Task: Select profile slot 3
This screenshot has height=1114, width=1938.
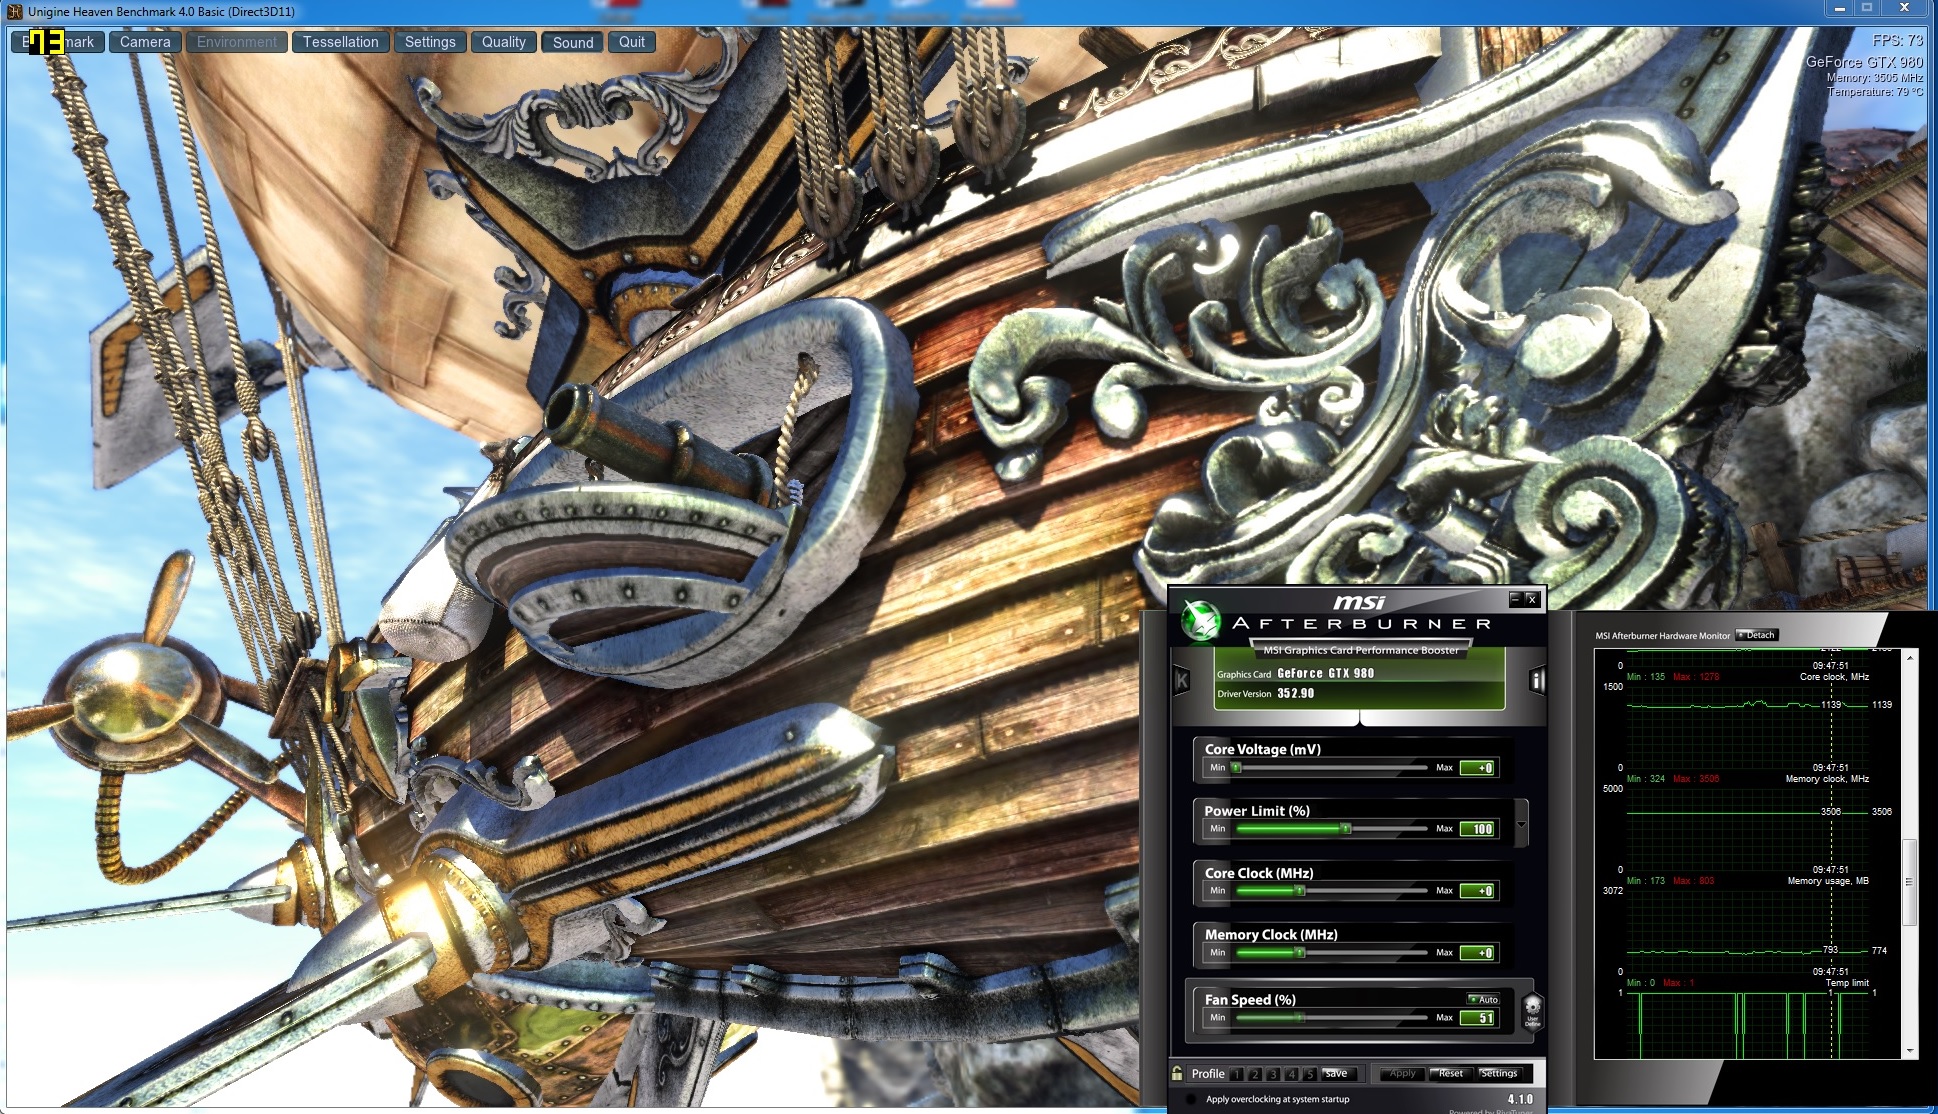Action: coord(1273,1074)
